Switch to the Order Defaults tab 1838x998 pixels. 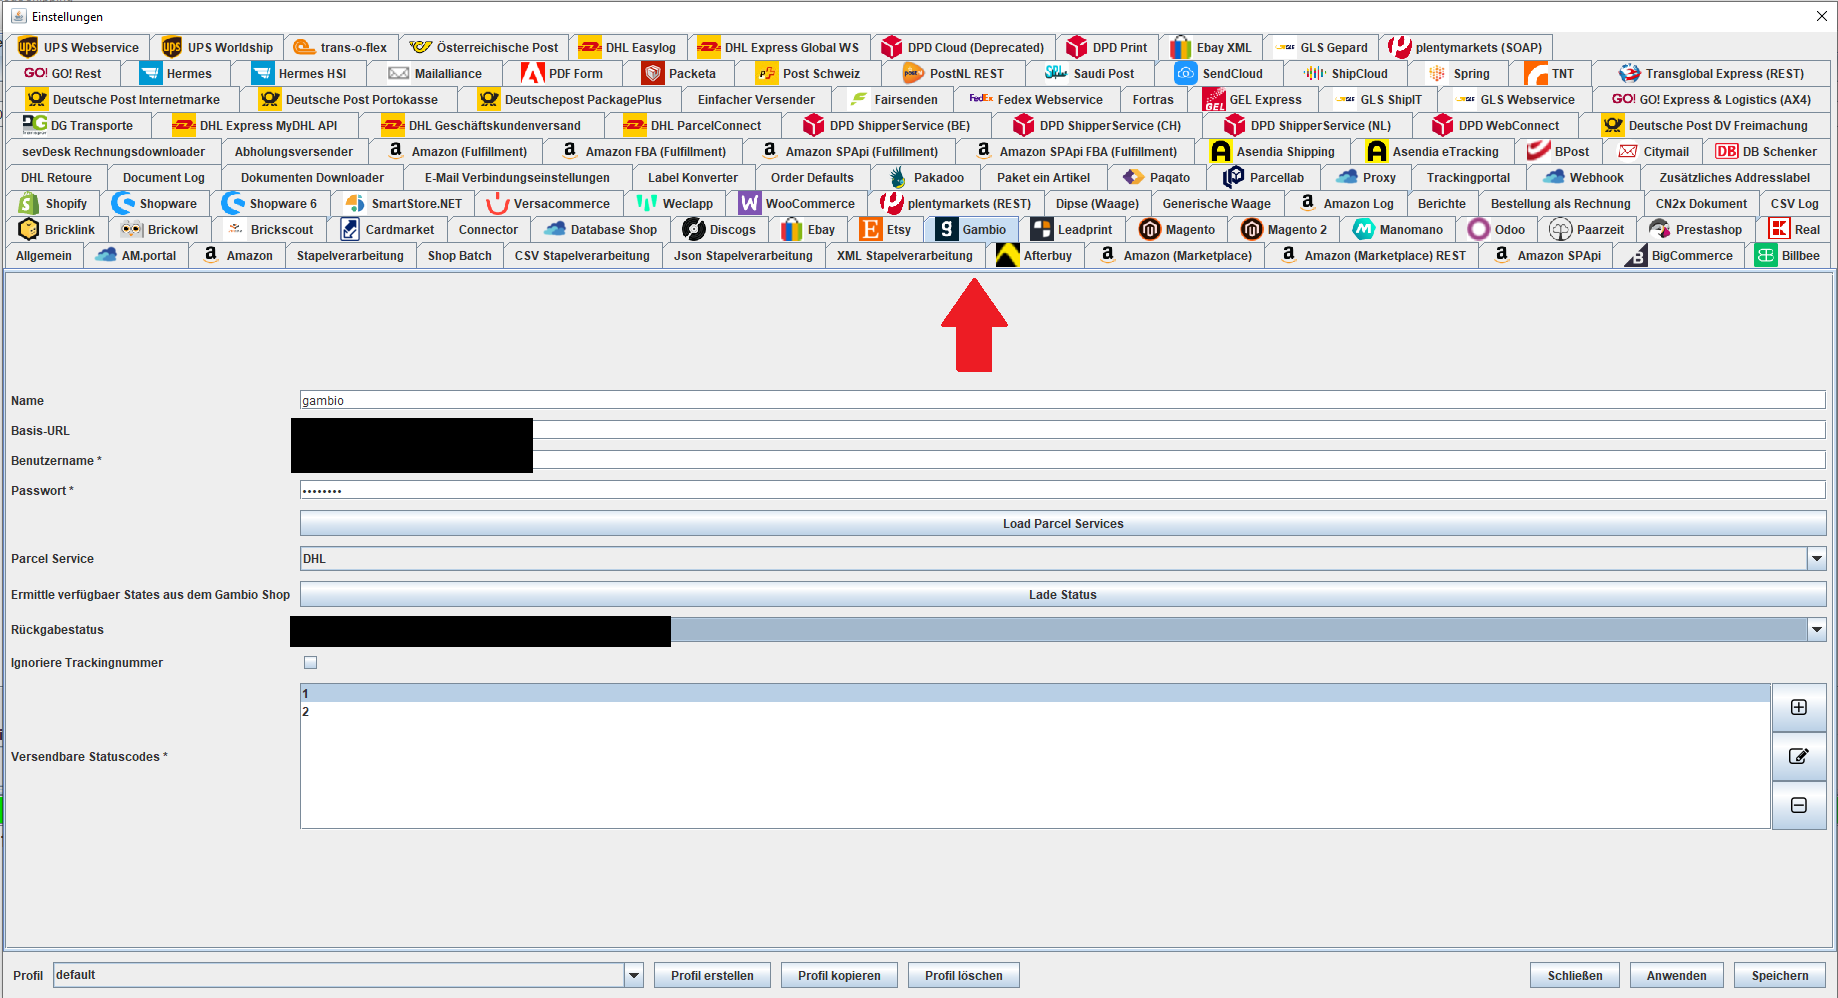(x=812, y=177)
